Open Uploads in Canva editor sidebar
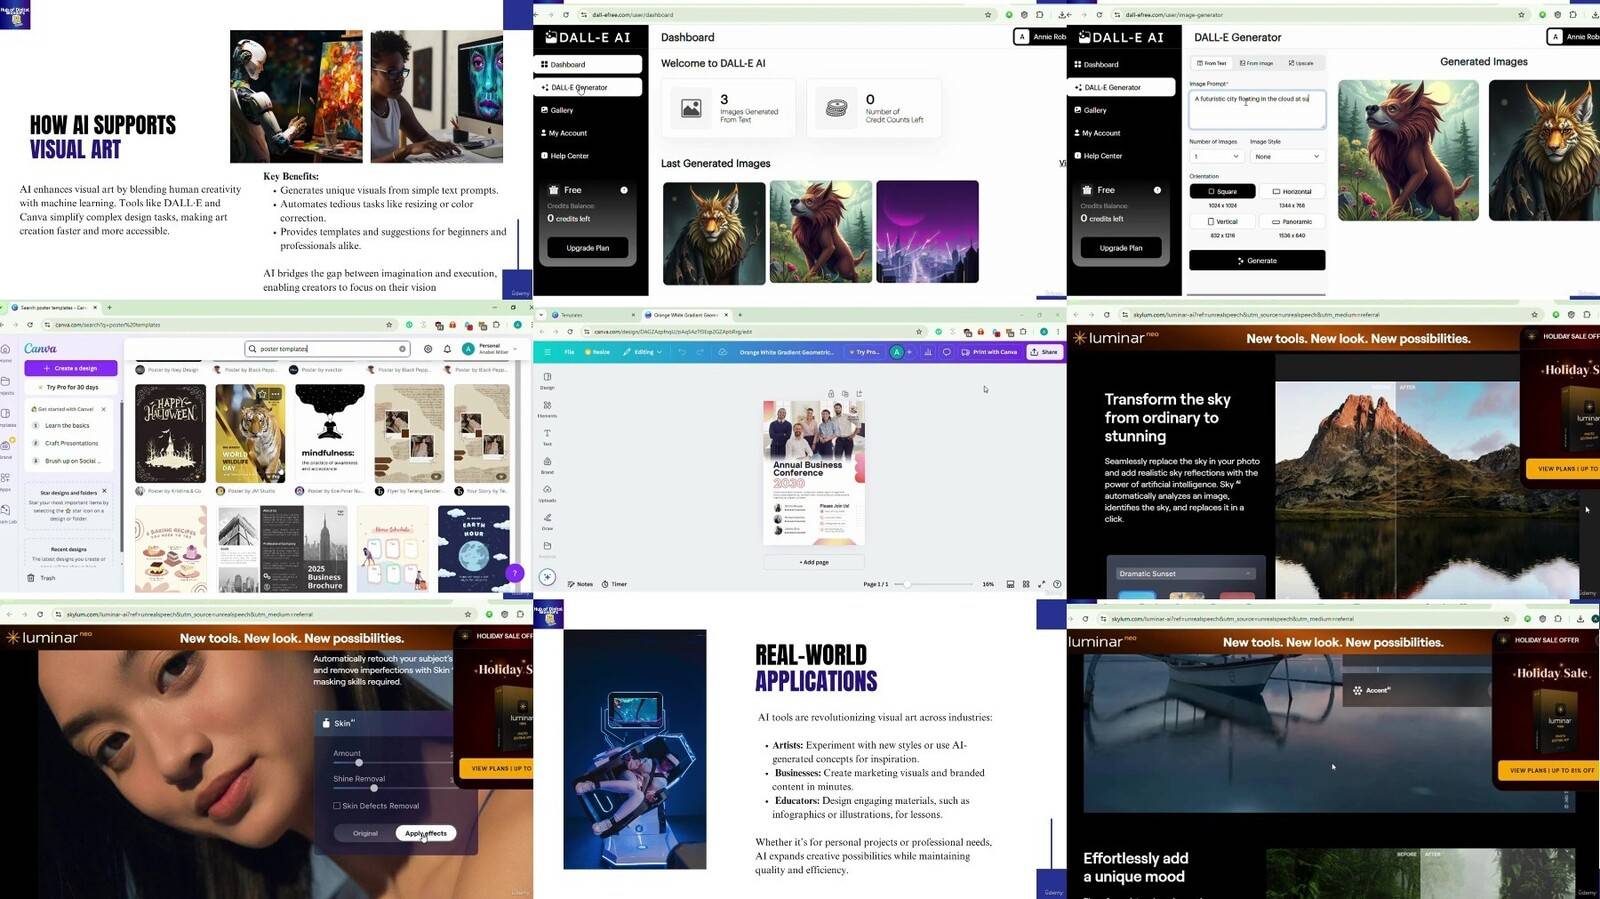 point(547,493)
